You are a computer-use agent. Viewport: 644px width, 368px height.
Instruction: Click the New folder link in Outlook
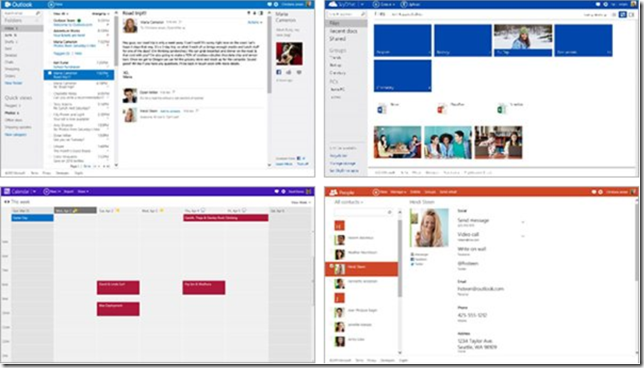coord(14,83)
